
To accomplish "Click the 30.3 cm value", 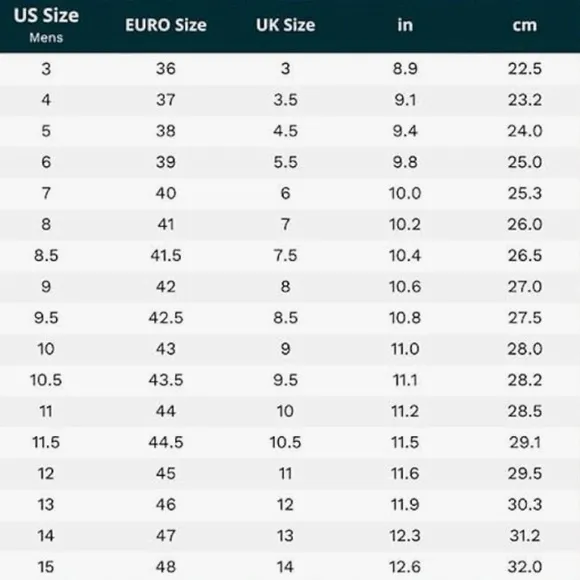I will [525, 504].
